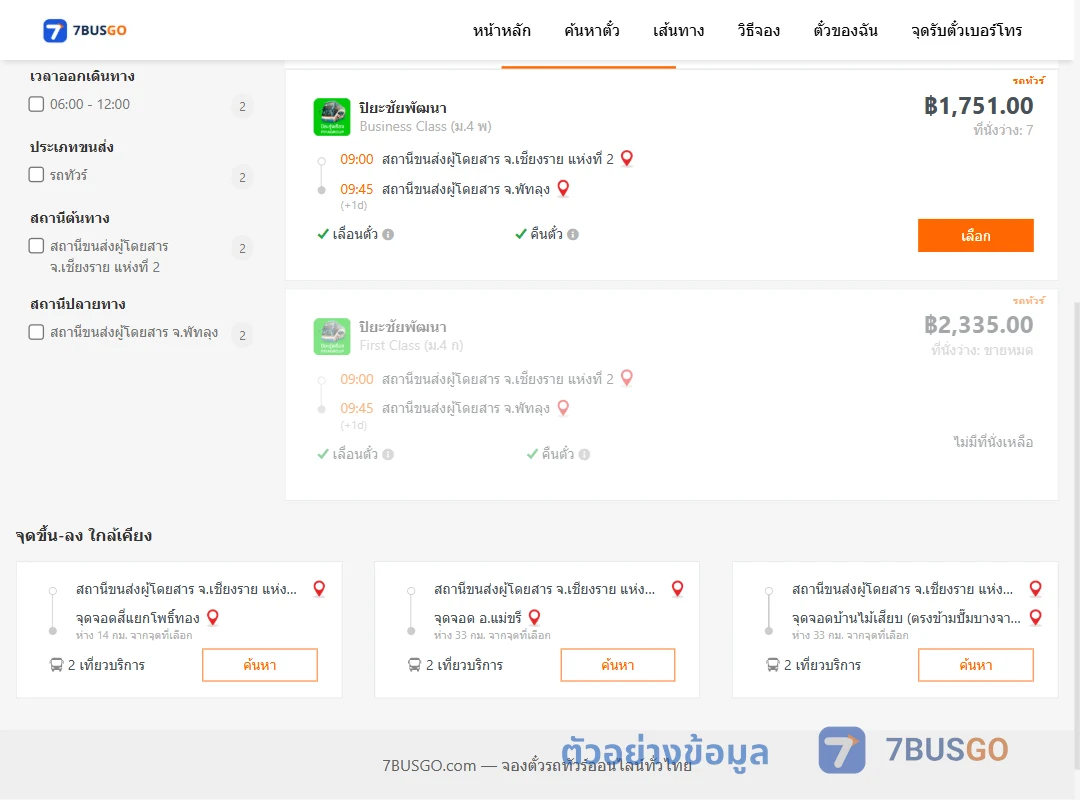Click the Business Class (ม.4 พ) label
1080x800 pixels.
point(426,127)
